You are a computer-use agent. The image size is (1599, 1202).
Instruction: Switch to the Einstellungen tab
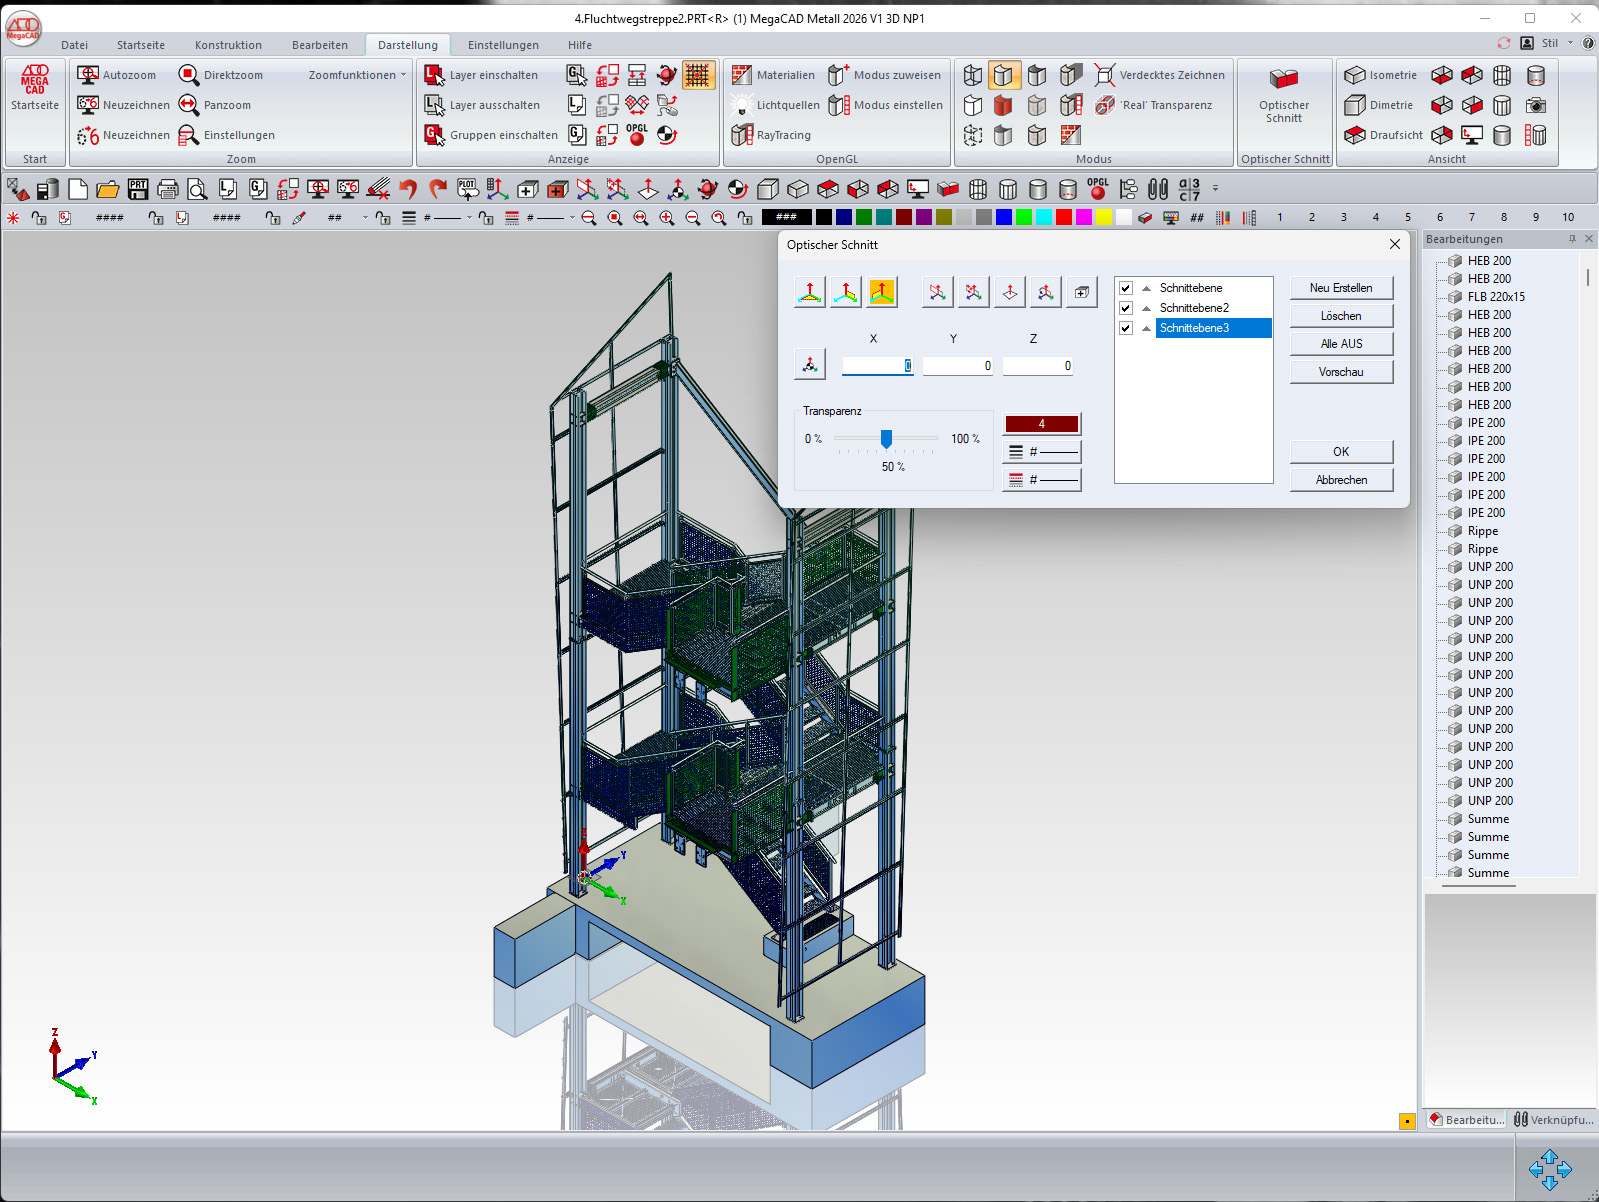[x=503, y=45]
